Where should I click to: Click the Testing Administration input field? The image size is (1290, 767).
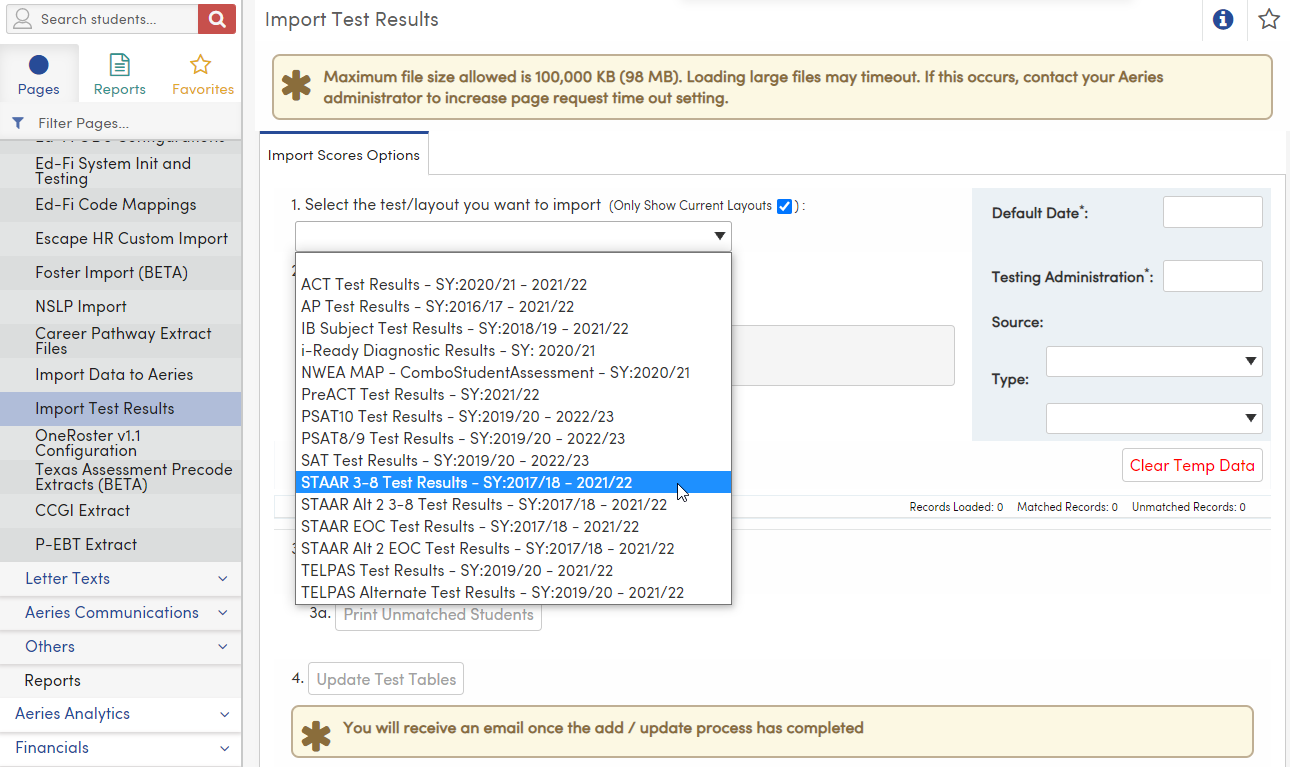coord(1212,276)
